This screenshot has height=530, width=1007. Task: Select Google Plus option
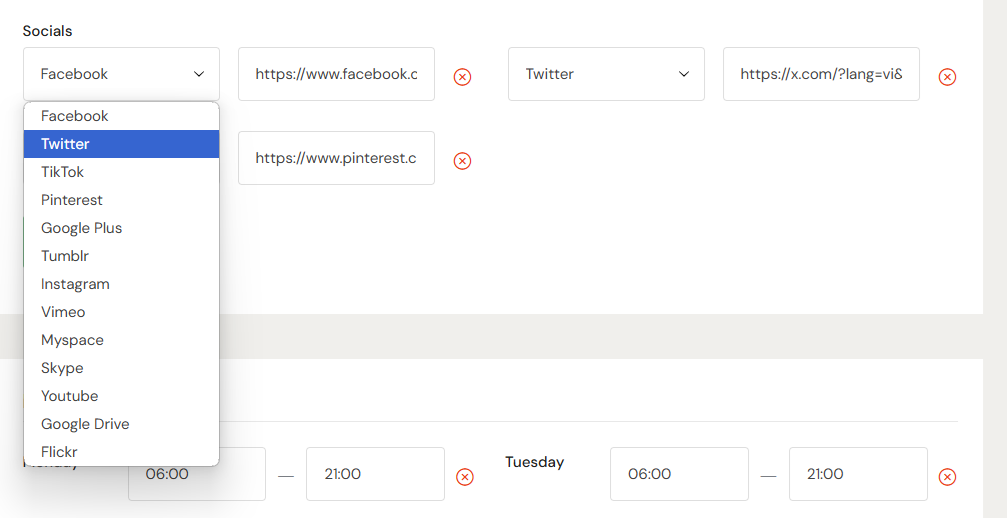coord(121,228)
